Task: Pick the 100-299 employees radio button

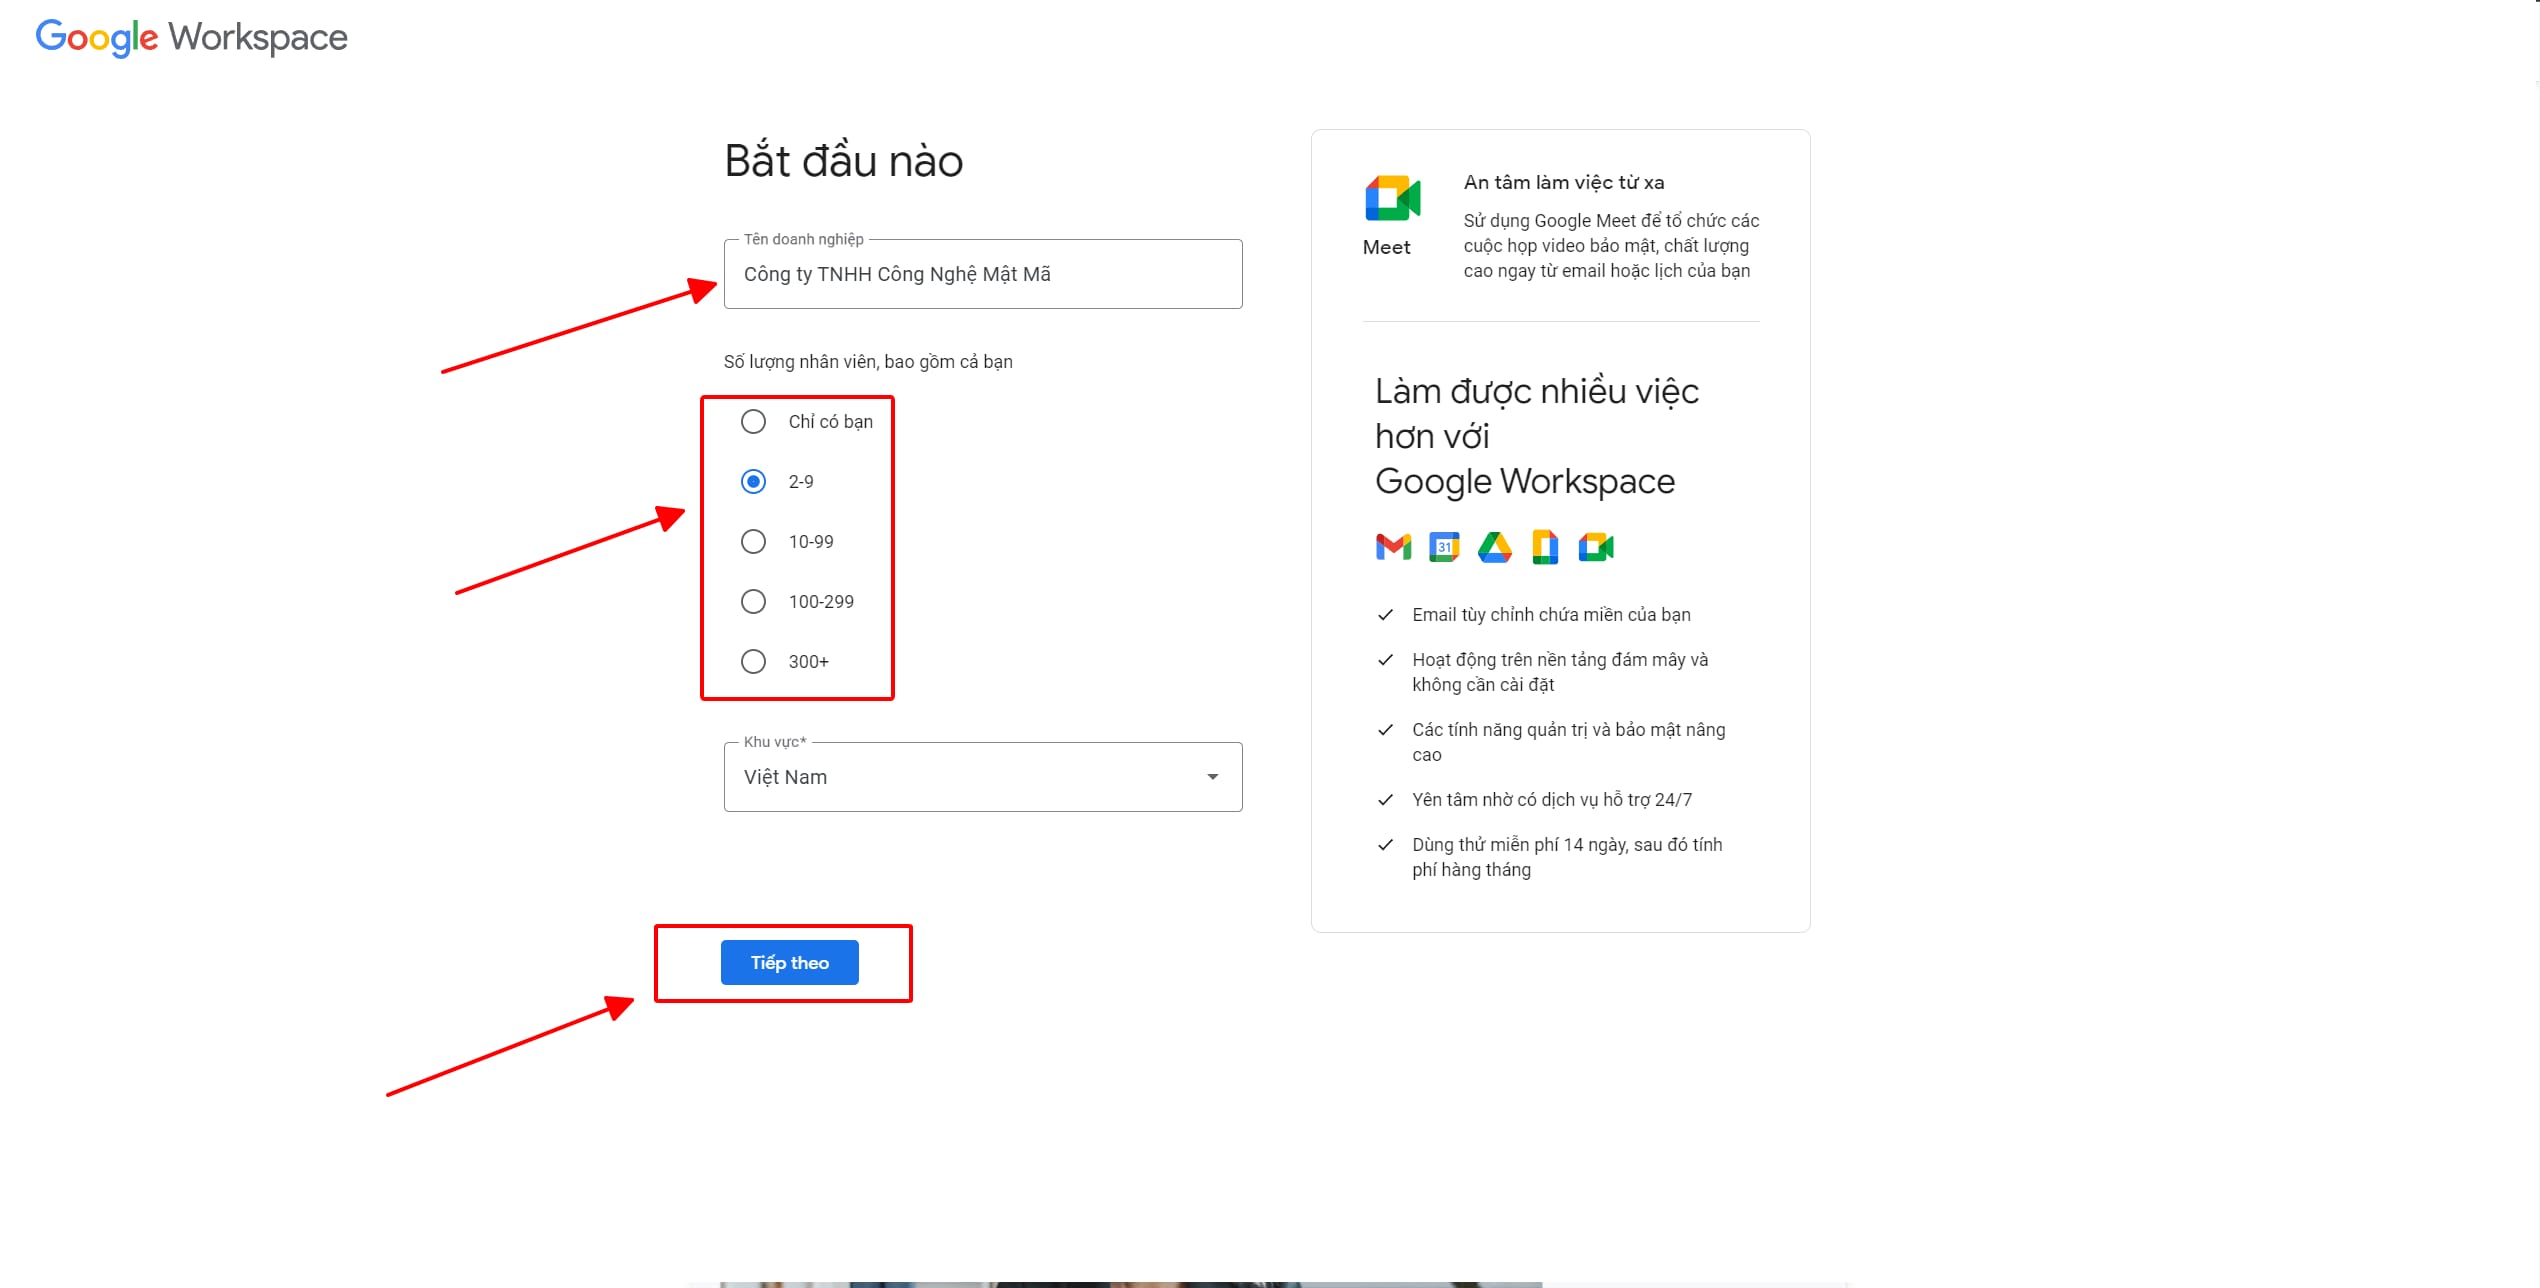Action: coord(753,602)
